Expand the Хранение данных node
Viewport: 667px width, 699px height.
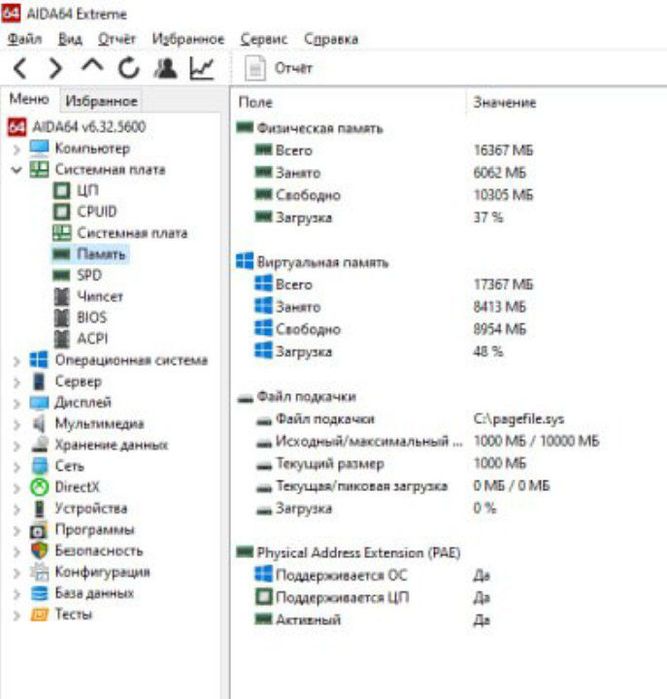click(16, 445)
